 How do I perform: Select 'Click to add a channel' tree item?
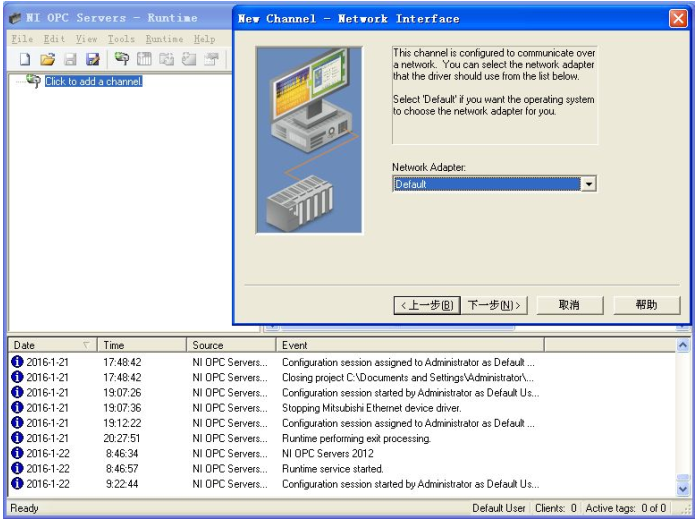94,81
